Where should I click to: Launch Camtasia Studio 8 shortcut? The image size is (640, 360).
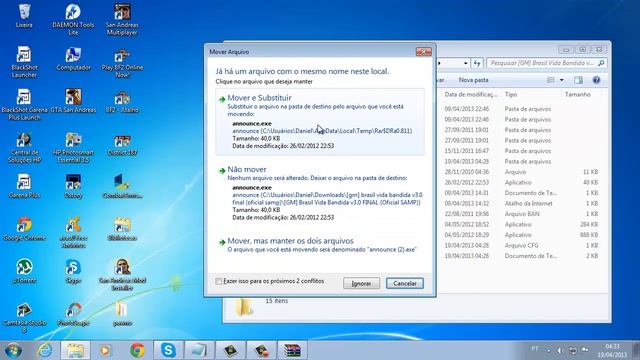click(x=24, y=318)
